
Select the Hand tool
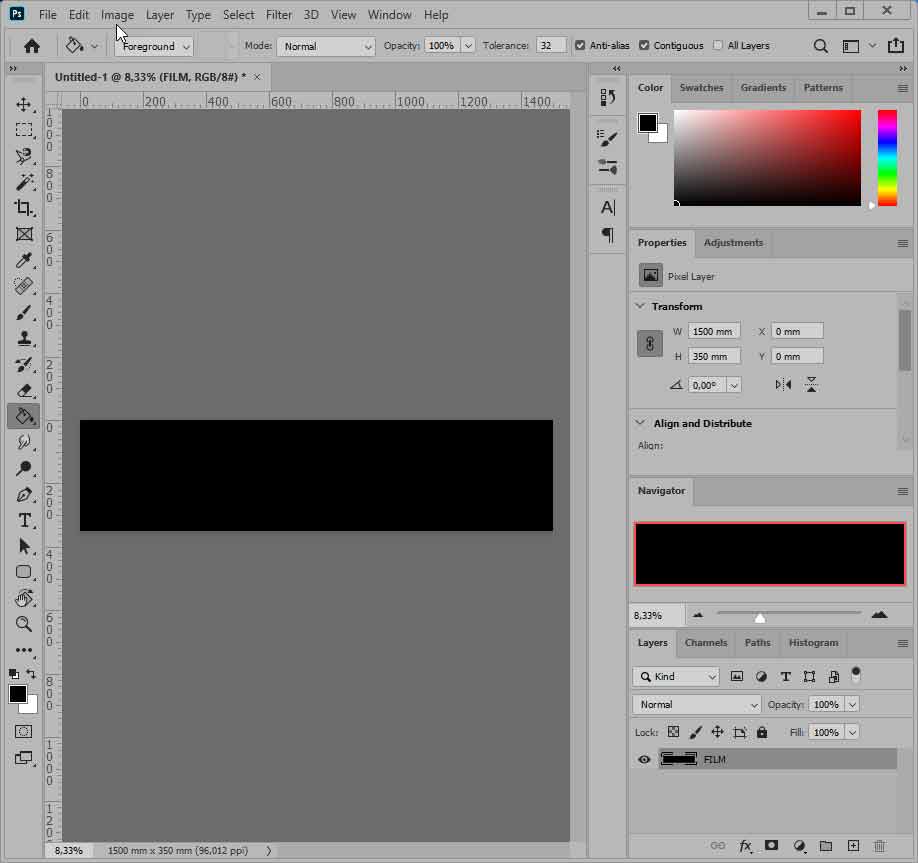pos(23,598)
